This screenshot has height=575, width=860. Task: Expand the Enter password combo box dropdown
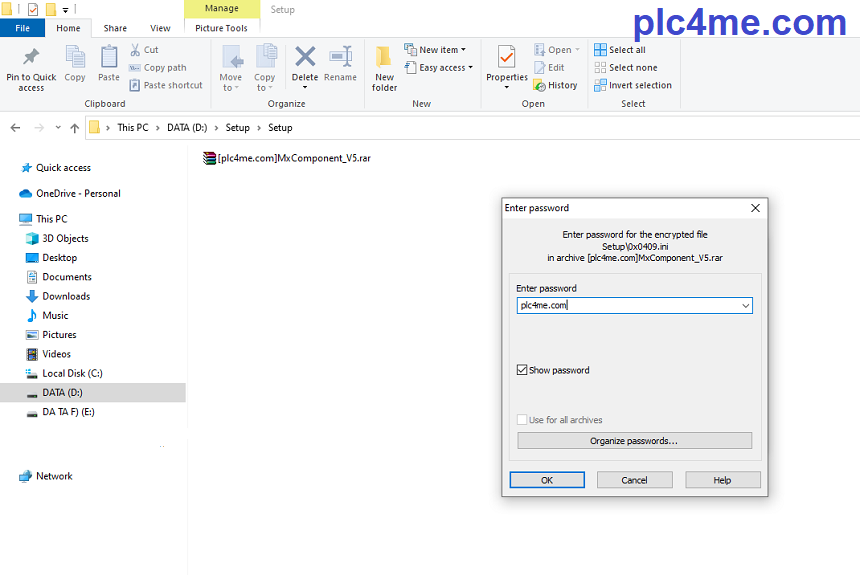pos(745,306)
